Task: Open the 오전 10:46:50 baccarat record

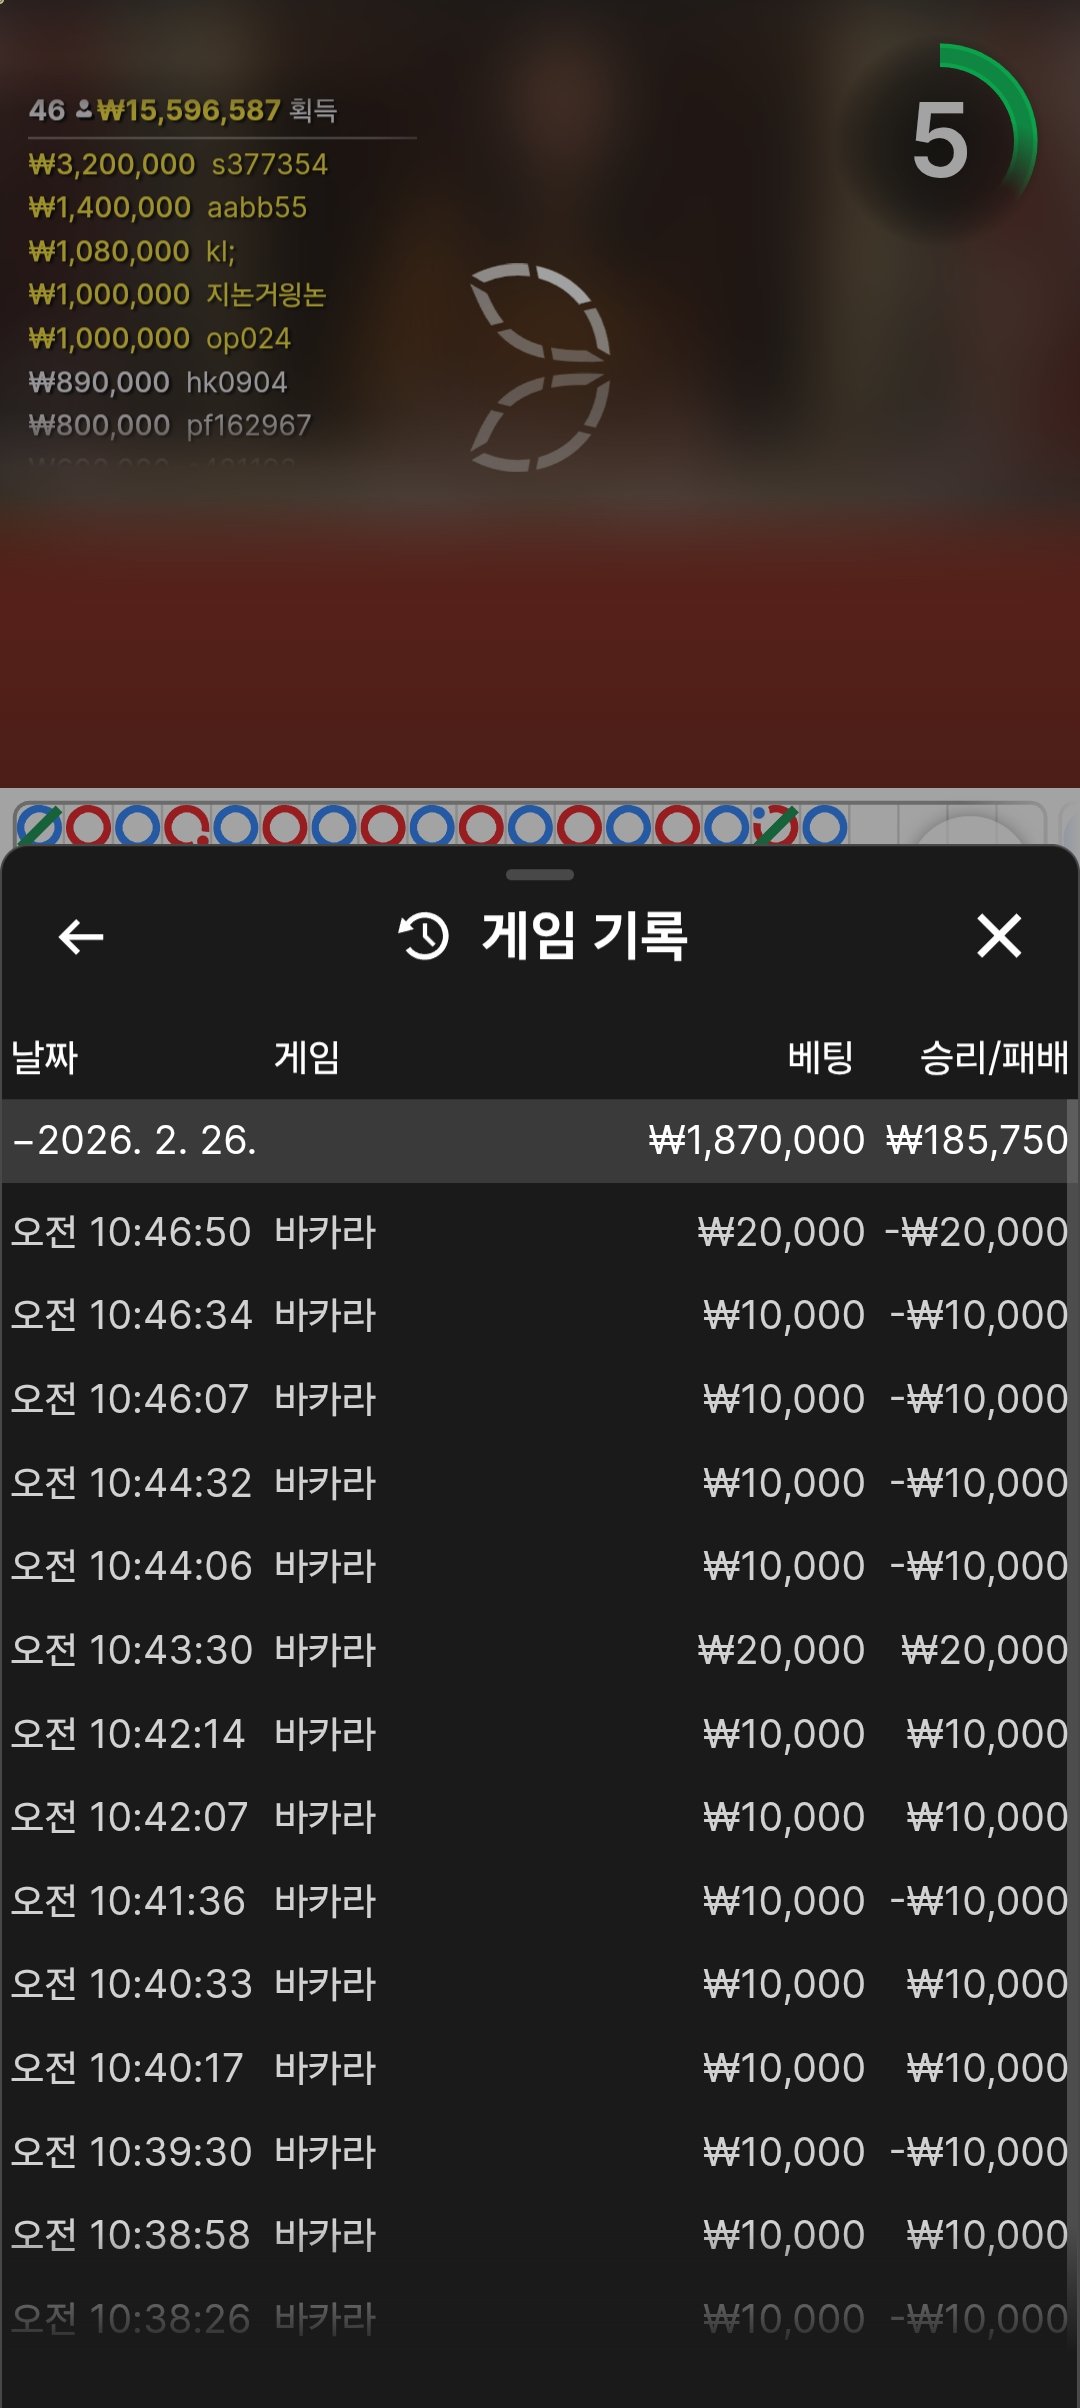Action: tap(540, 1232)
